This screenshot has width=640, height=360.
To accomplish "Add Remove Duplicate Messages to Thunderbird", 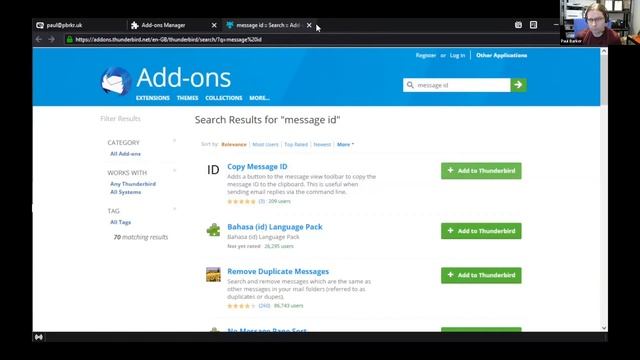I will click(481, 275).
